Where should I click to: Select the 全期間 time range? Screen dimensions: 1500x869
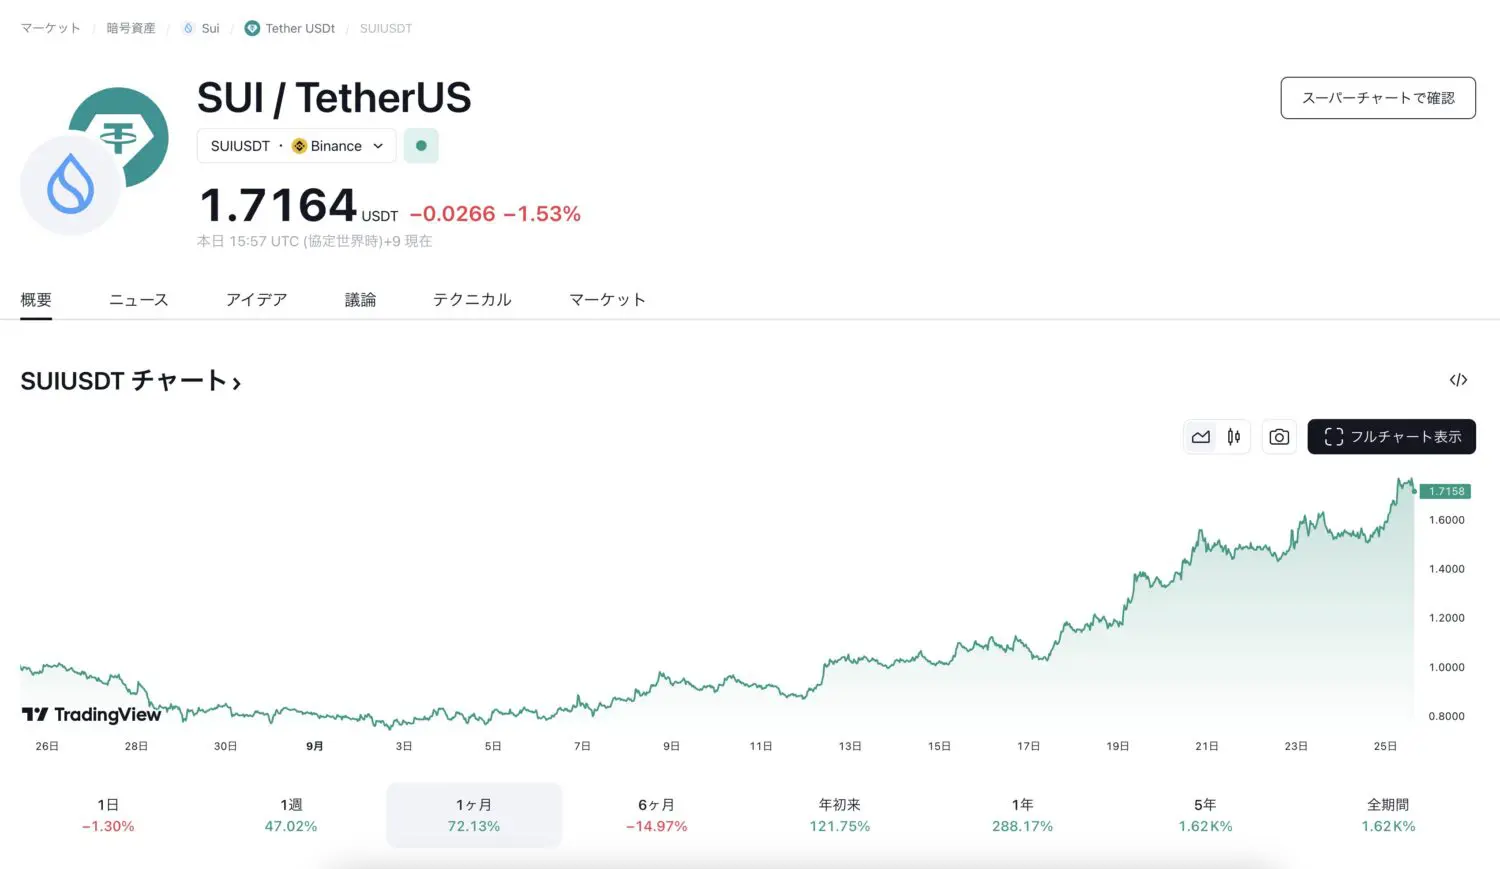[1388, 815]
